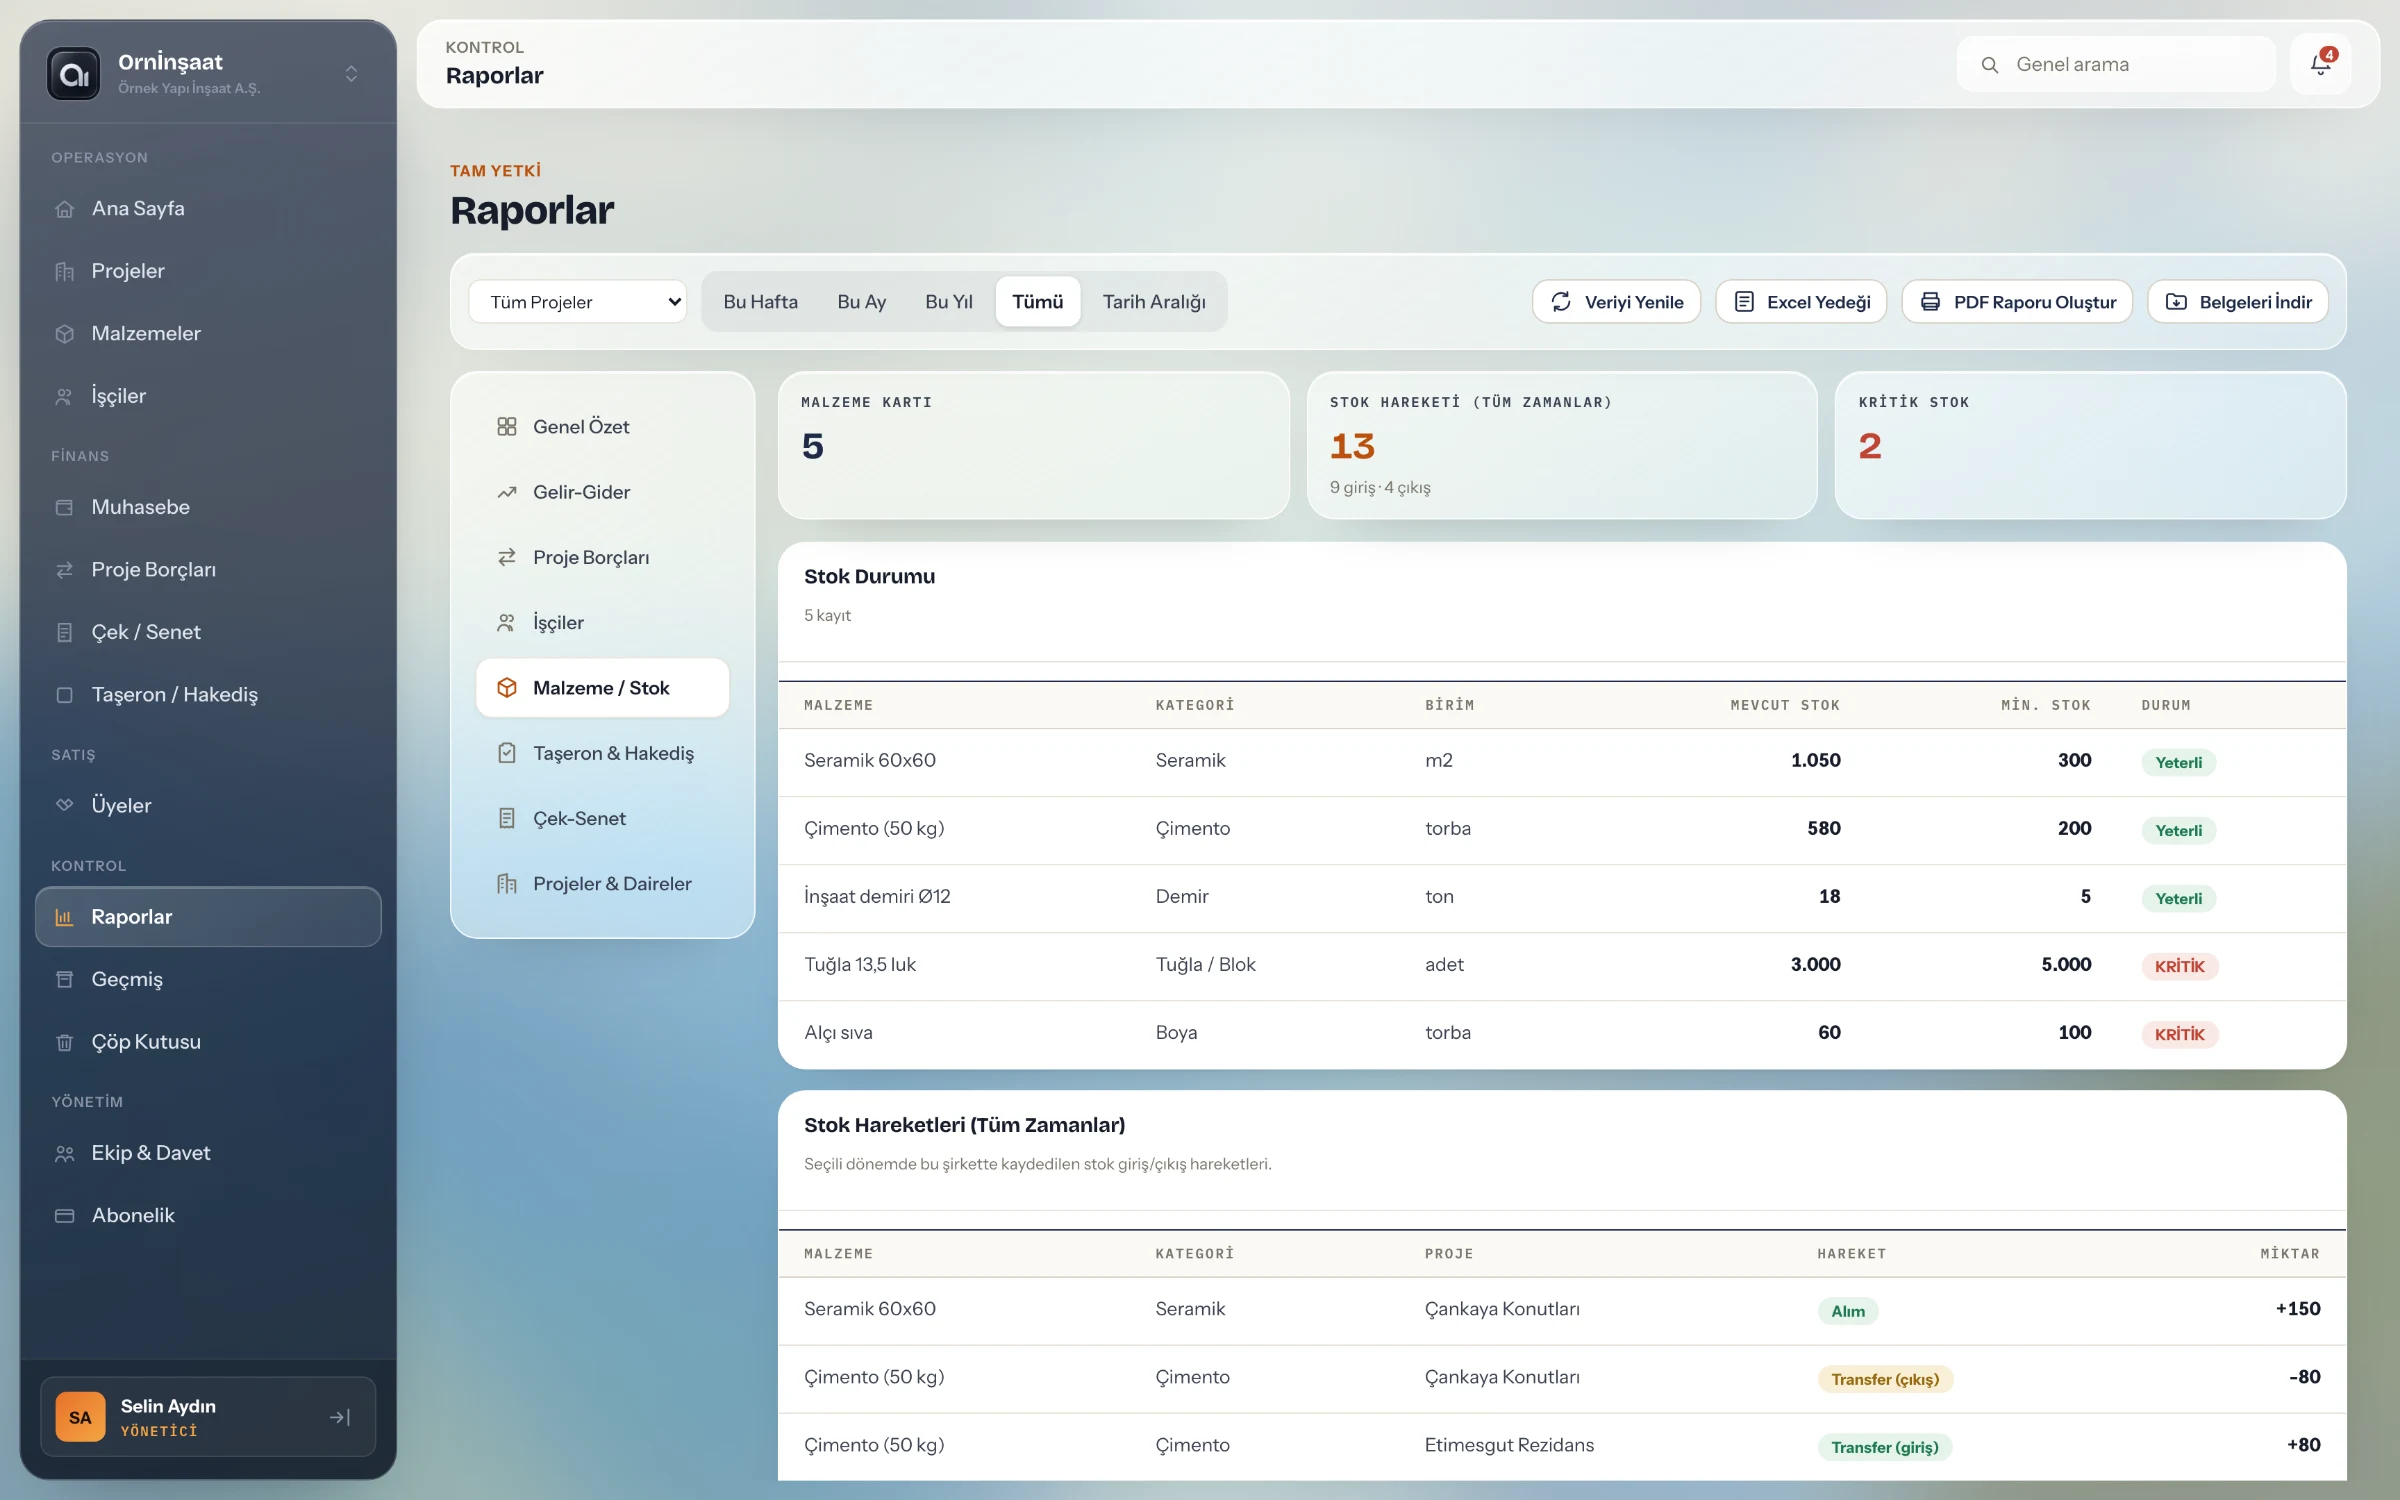The image size is (2400, 1500).
Task: Click the Tuğla 13,5 luk row name
Action: pyautogui.click(x=860, y=965)
